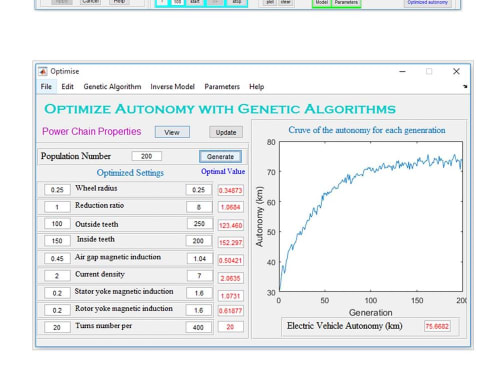Click the Stator yoke induction maximum field 1.6
500x375 pixels.
coord(199,293)
